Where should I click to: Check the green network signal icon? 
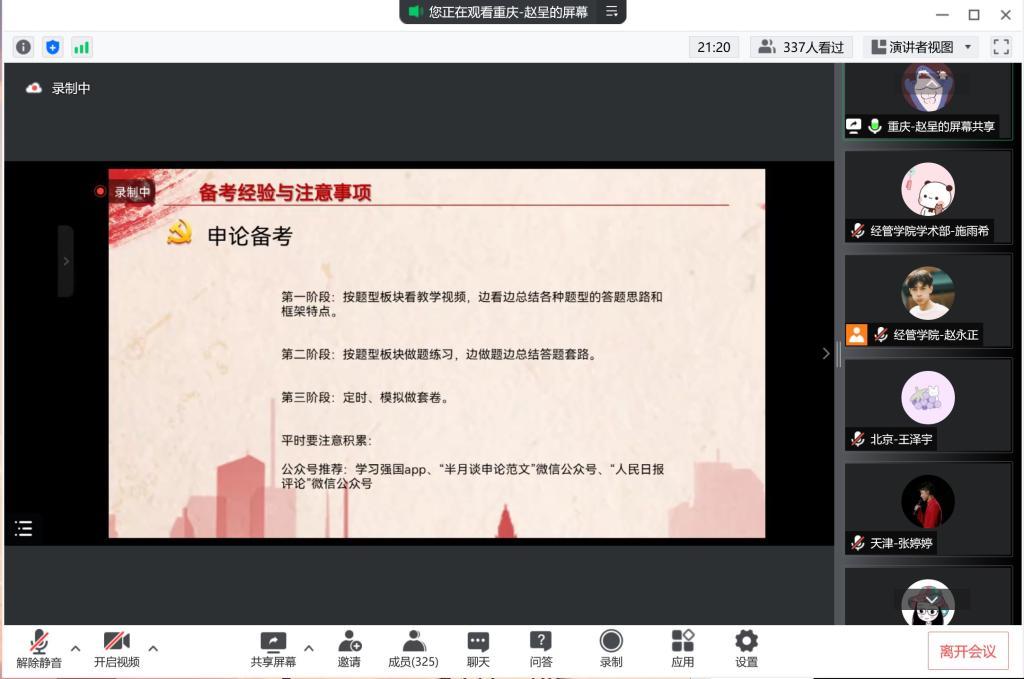(x=82, y=47)
